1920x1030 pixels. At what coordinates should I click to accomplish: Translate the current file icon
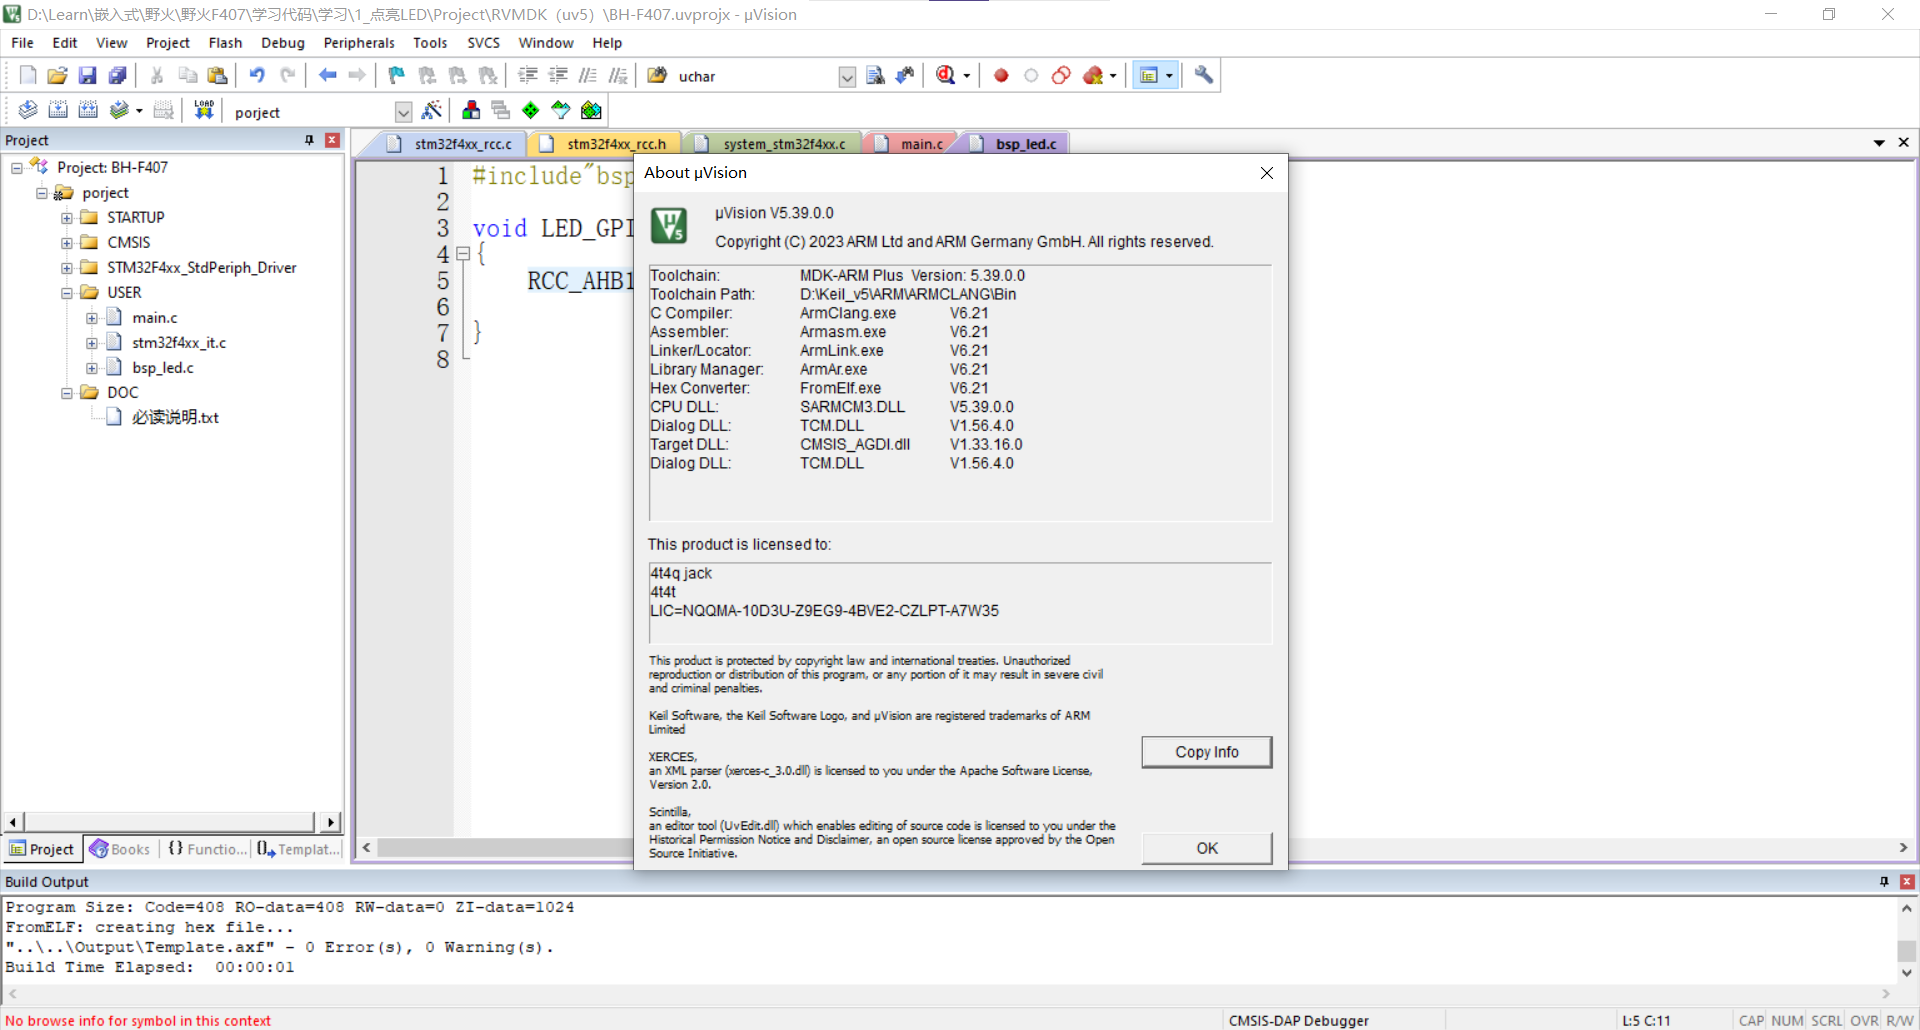tap(28, 110)
